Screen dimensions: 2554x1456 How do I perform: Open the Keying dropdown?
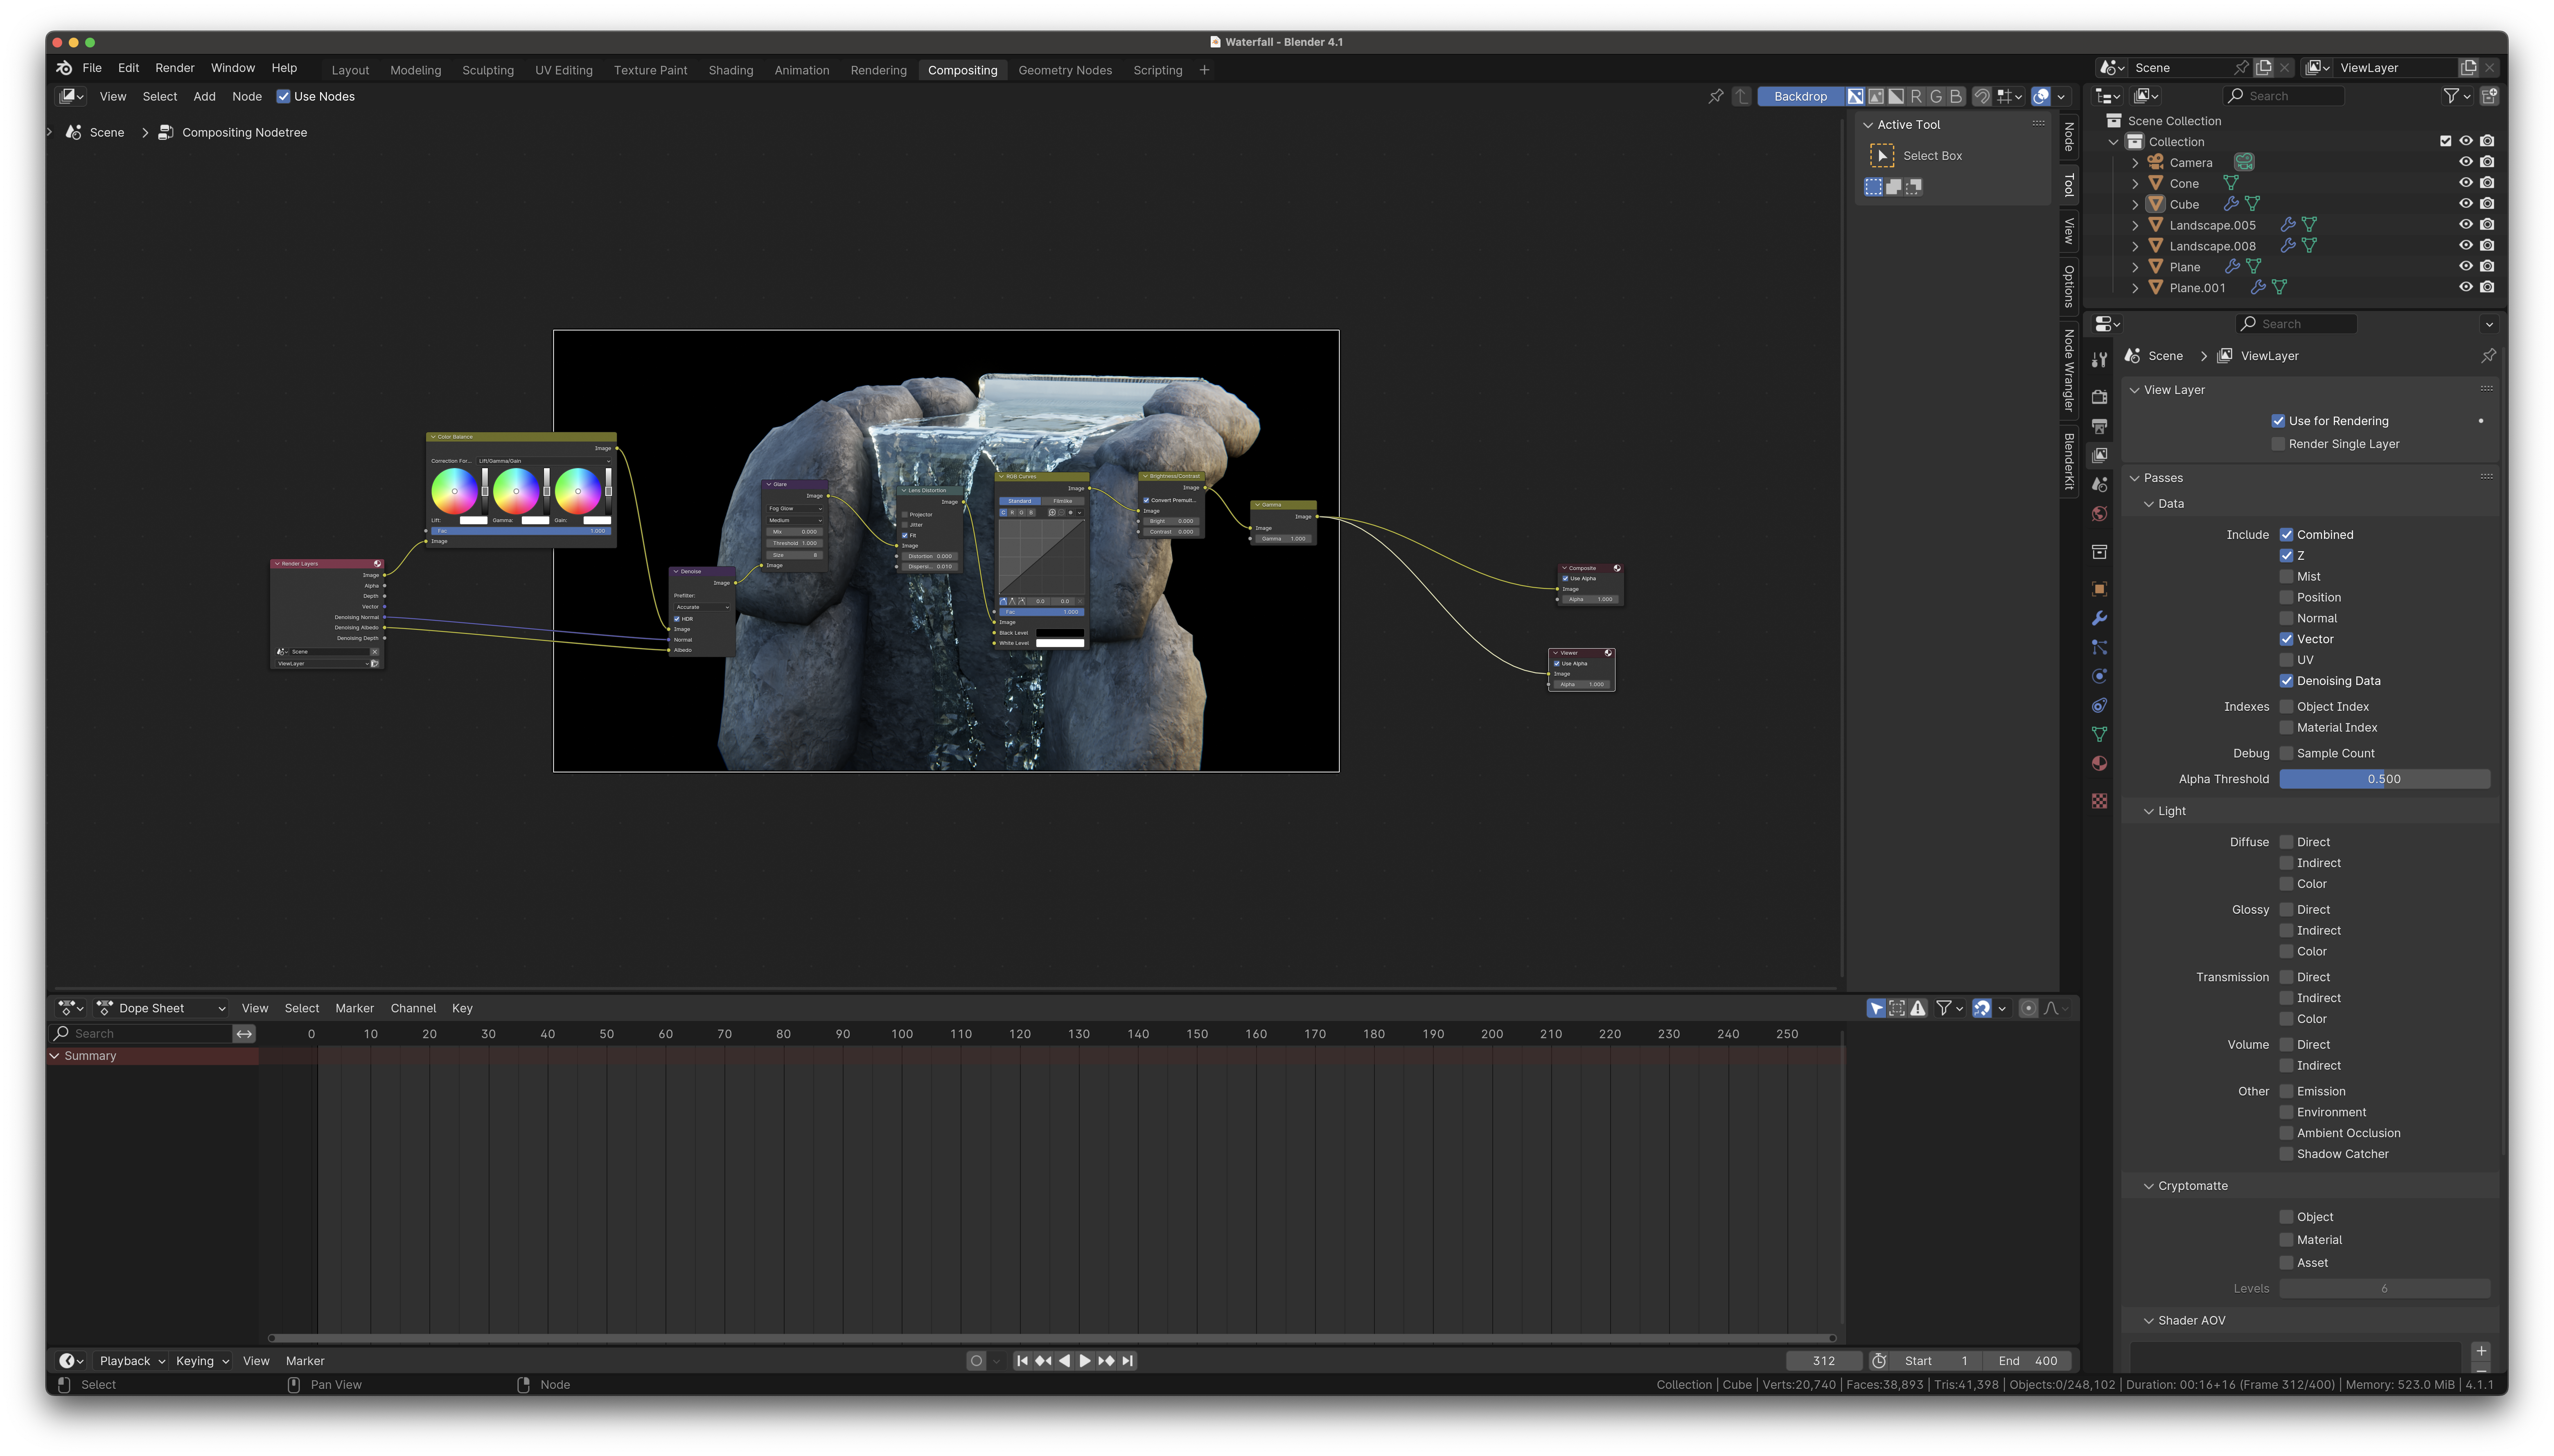pyautogui.click(x=203, y=1361)
